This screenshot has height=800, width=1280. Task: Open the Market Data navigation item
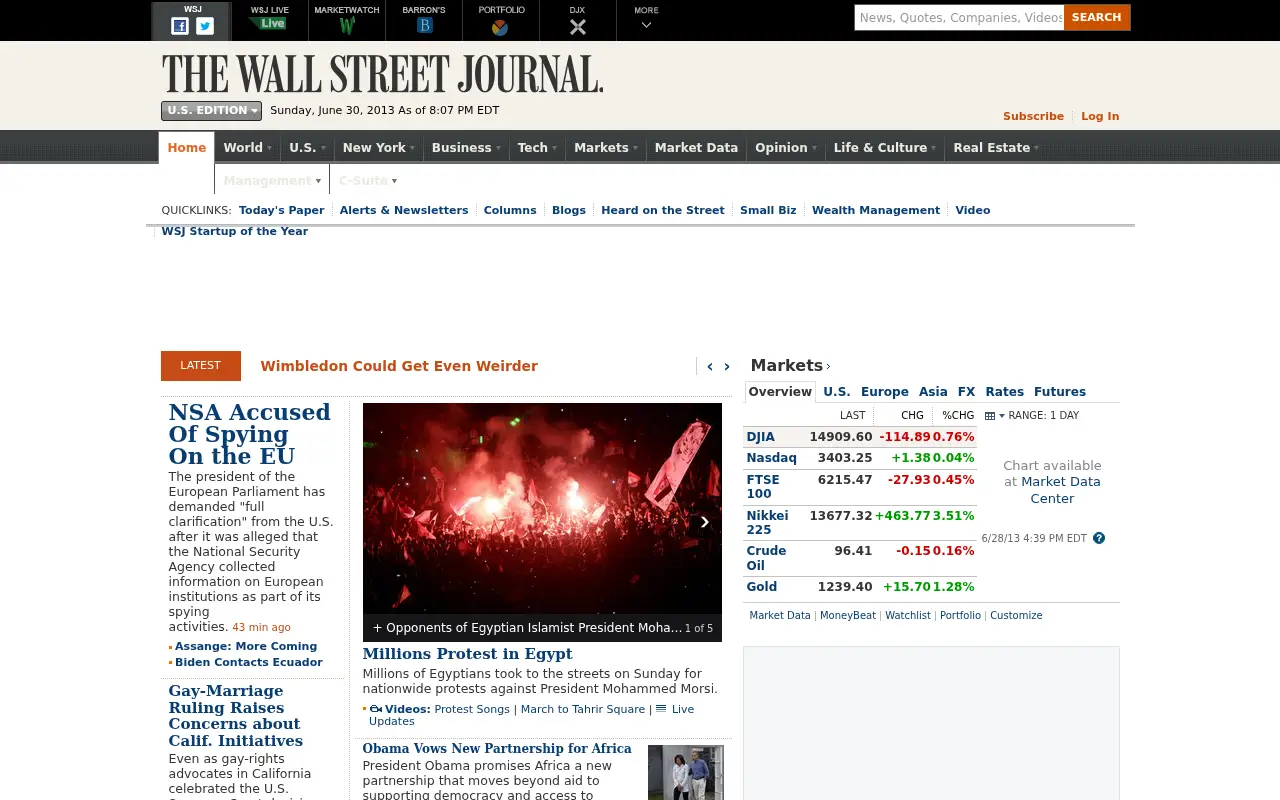click(x=696, y=148)
